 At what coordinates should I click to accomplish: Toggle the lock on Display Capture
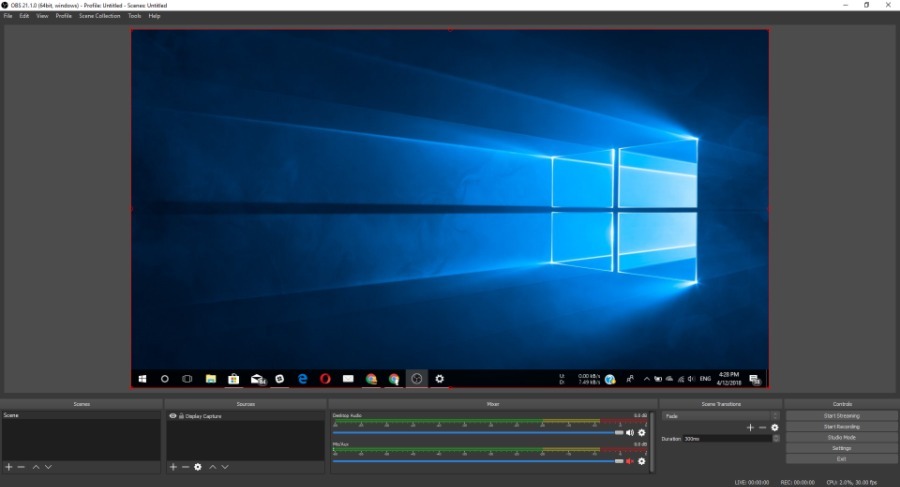point(181,416)
